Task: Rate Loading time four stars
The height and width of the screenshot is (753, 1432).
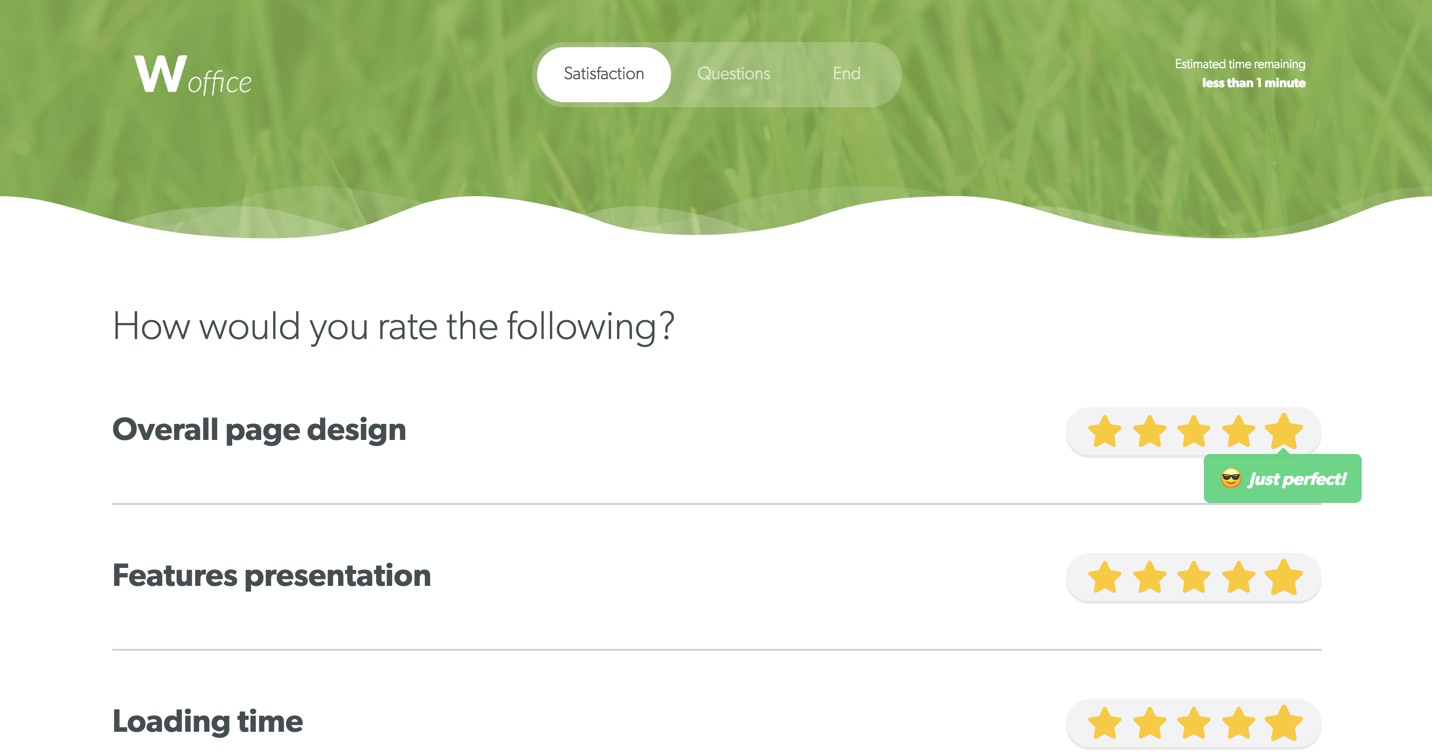Action: point(1238,723)
